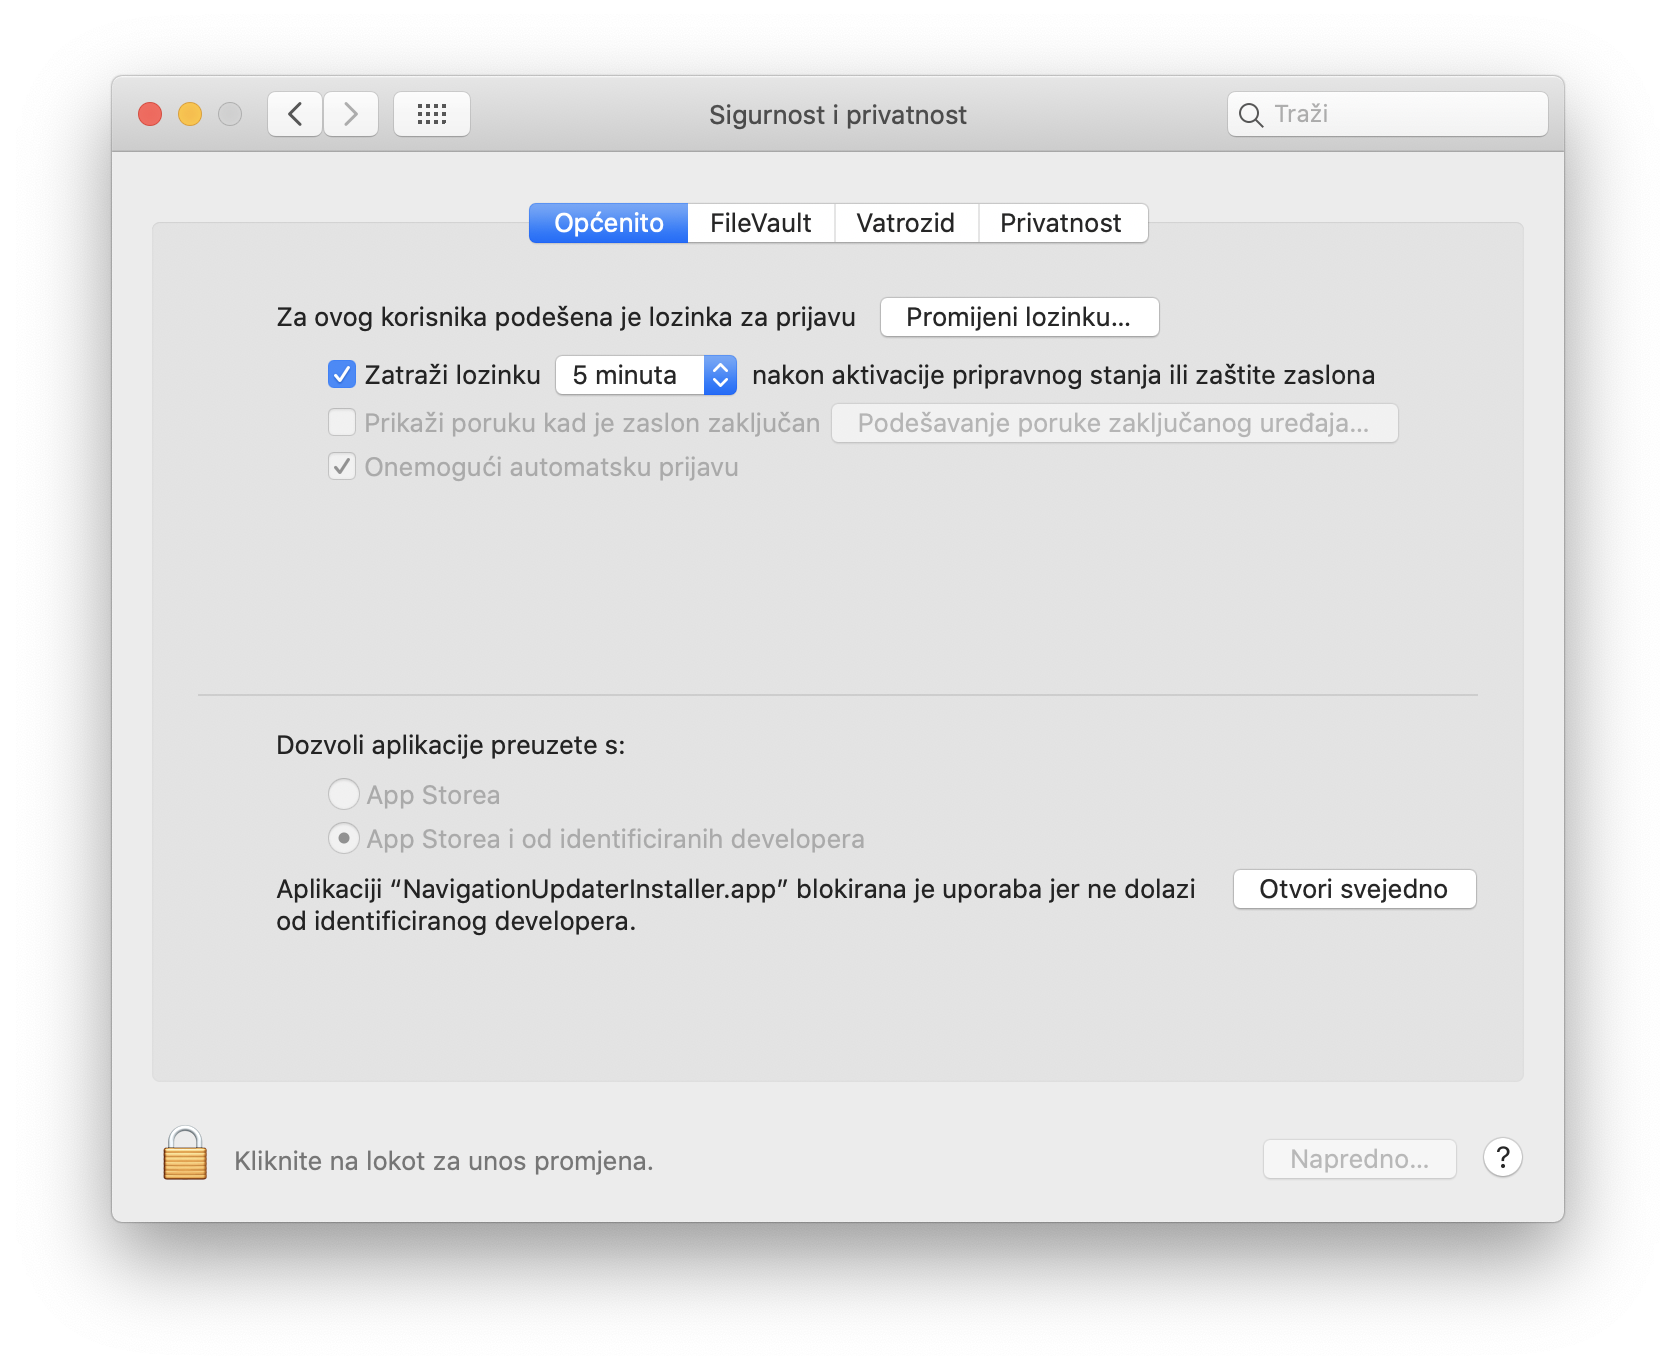Click the magnifier icon in search field

(x=1250, y=115)
